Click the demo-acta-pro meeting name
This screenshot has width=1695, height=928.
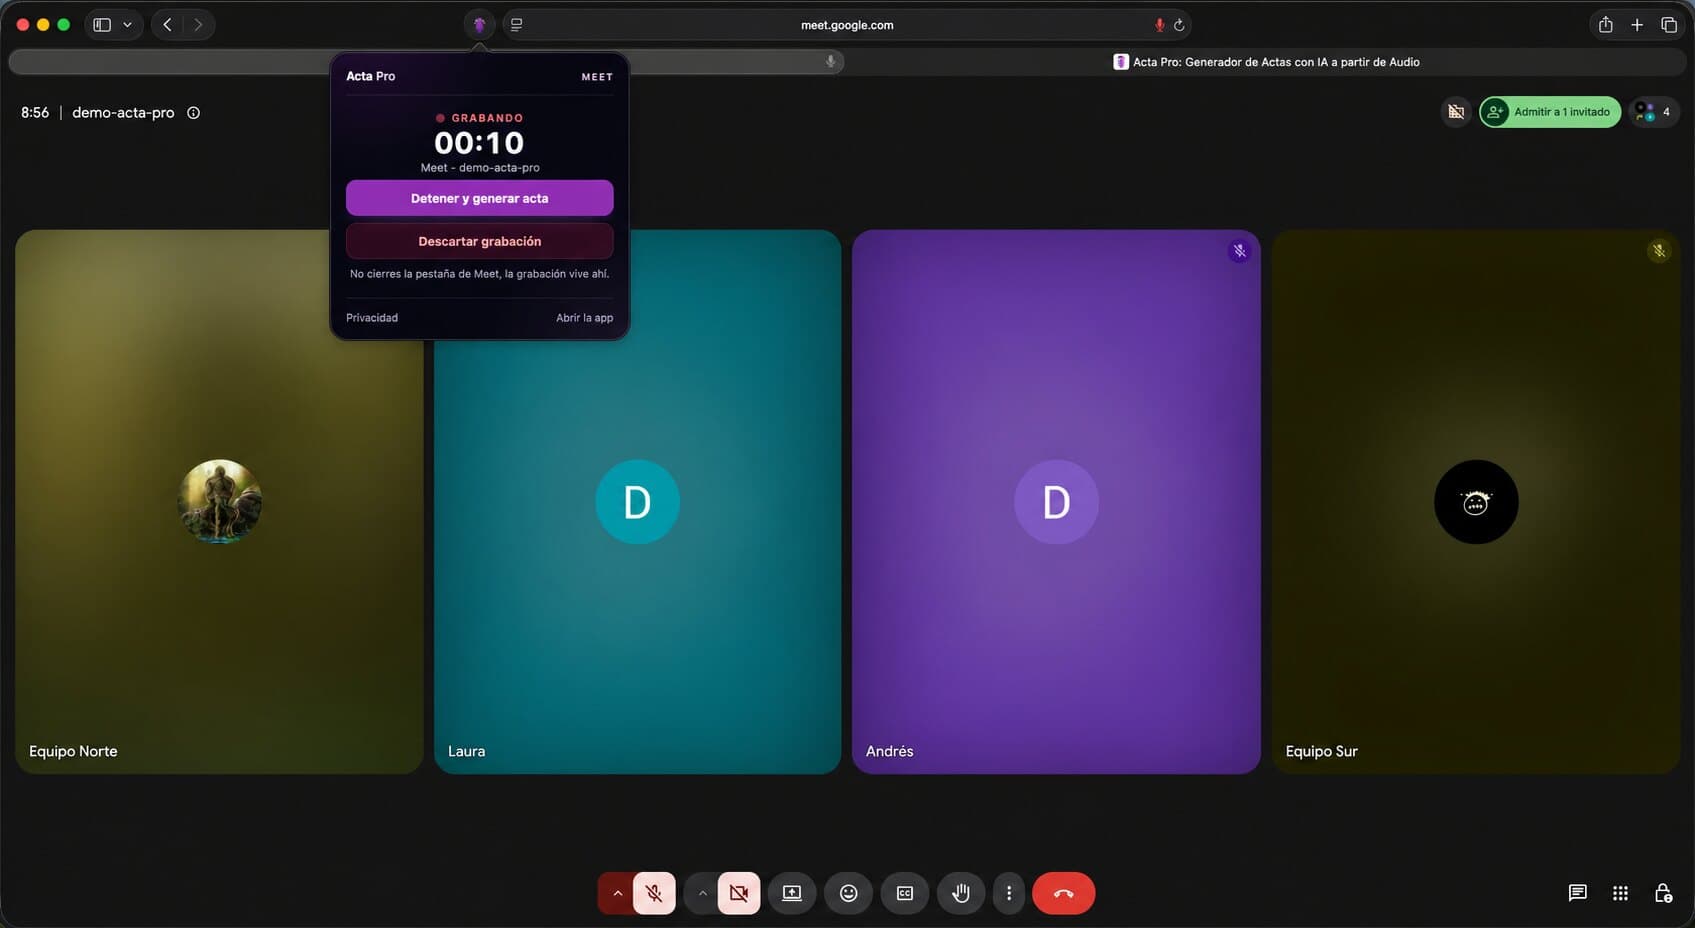pyautogui.click(x=123, y=113)
